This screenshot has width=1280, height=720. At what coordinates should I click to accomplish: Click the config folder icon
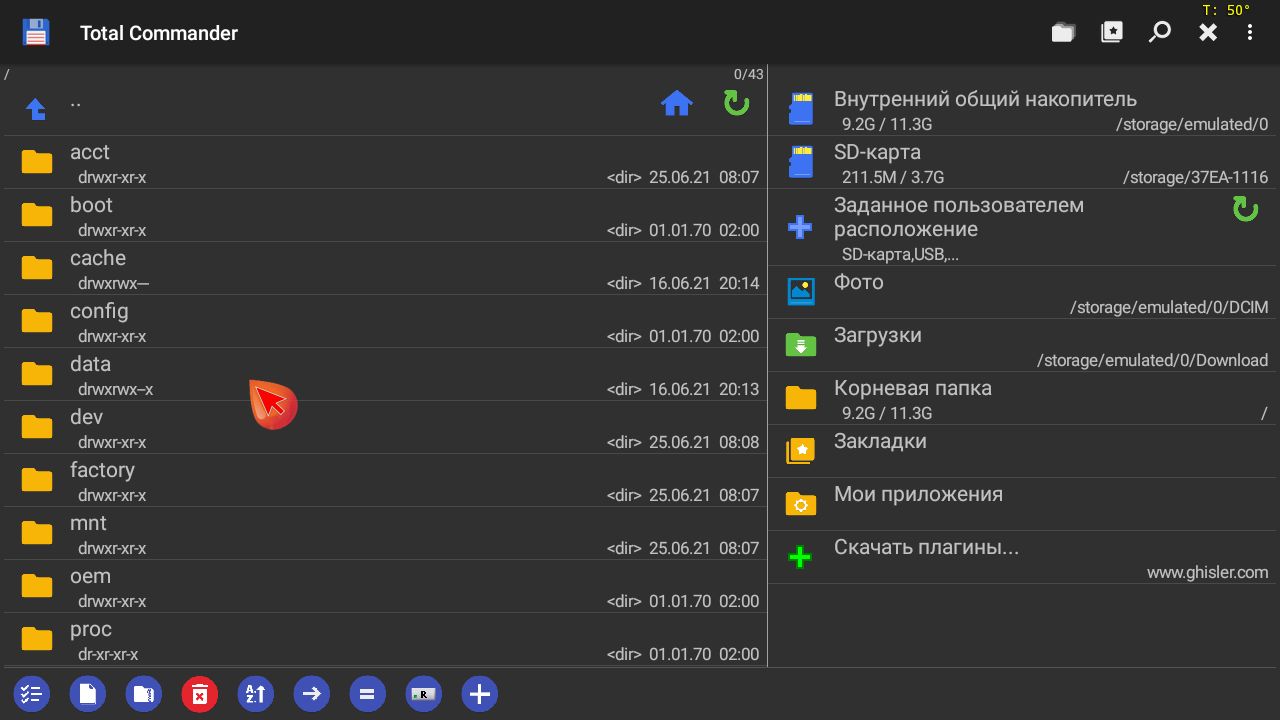[37, 321]
